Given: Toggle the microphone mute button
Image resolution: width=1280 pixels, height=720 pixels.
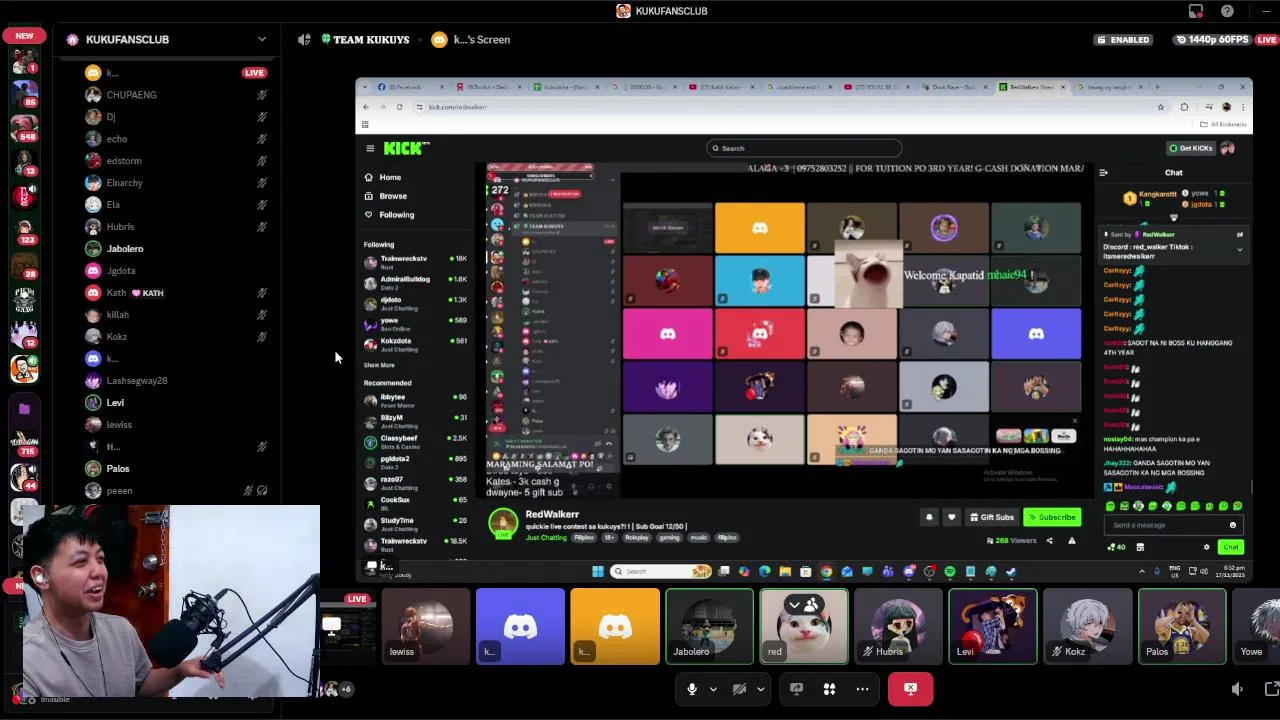Looking at the screenshot, I should pyautogui.click(x=692, y=689).
